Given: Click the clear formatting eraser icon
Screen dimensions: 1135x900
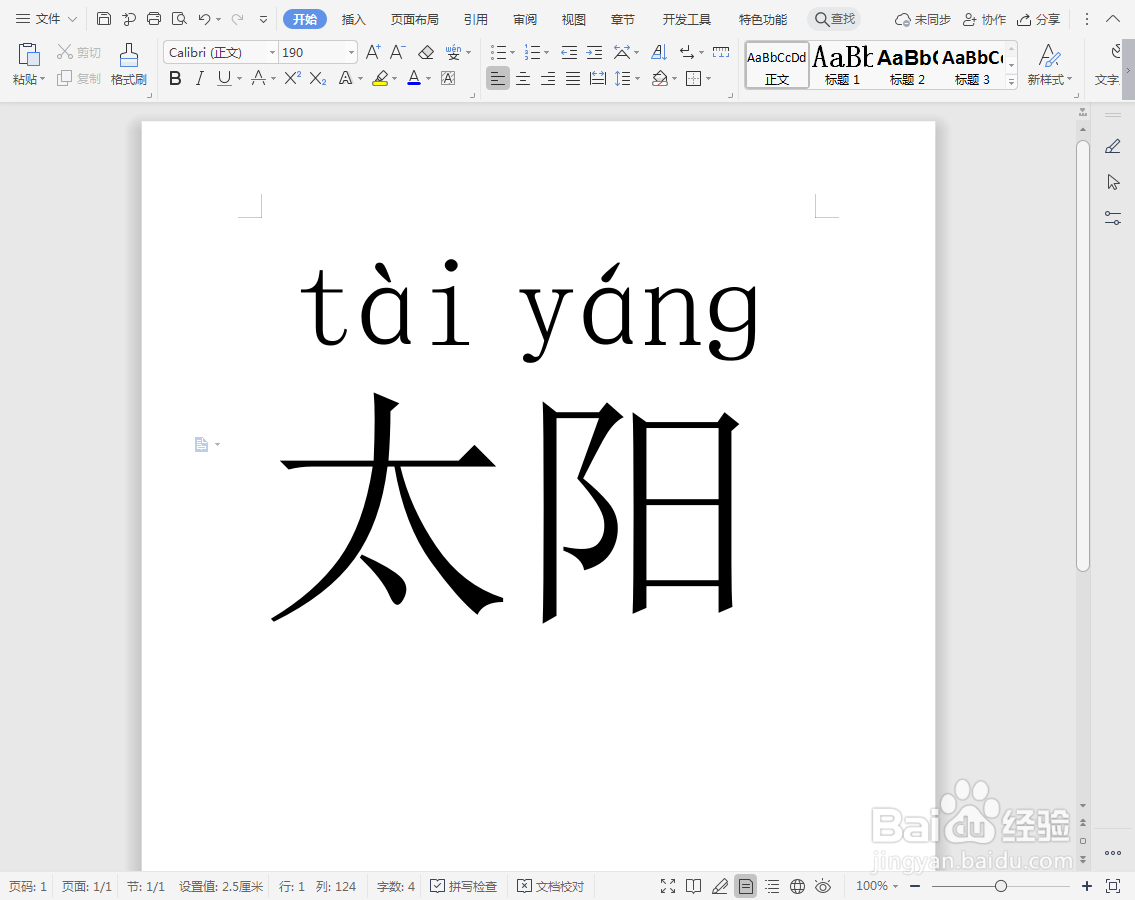Looking at the screenshot, I should 425,52.
